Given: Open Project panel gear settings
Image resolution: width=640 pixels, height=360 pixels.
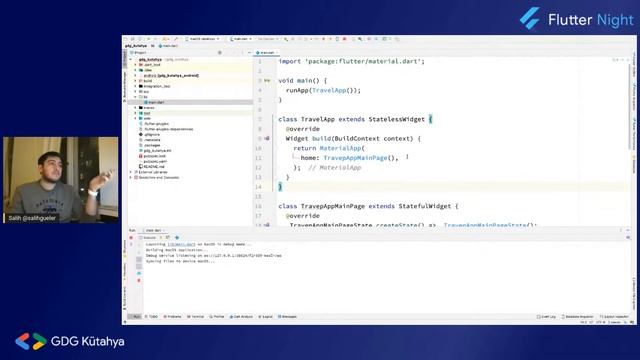Looking at the screenshot, I should click(x=220, y=53).
